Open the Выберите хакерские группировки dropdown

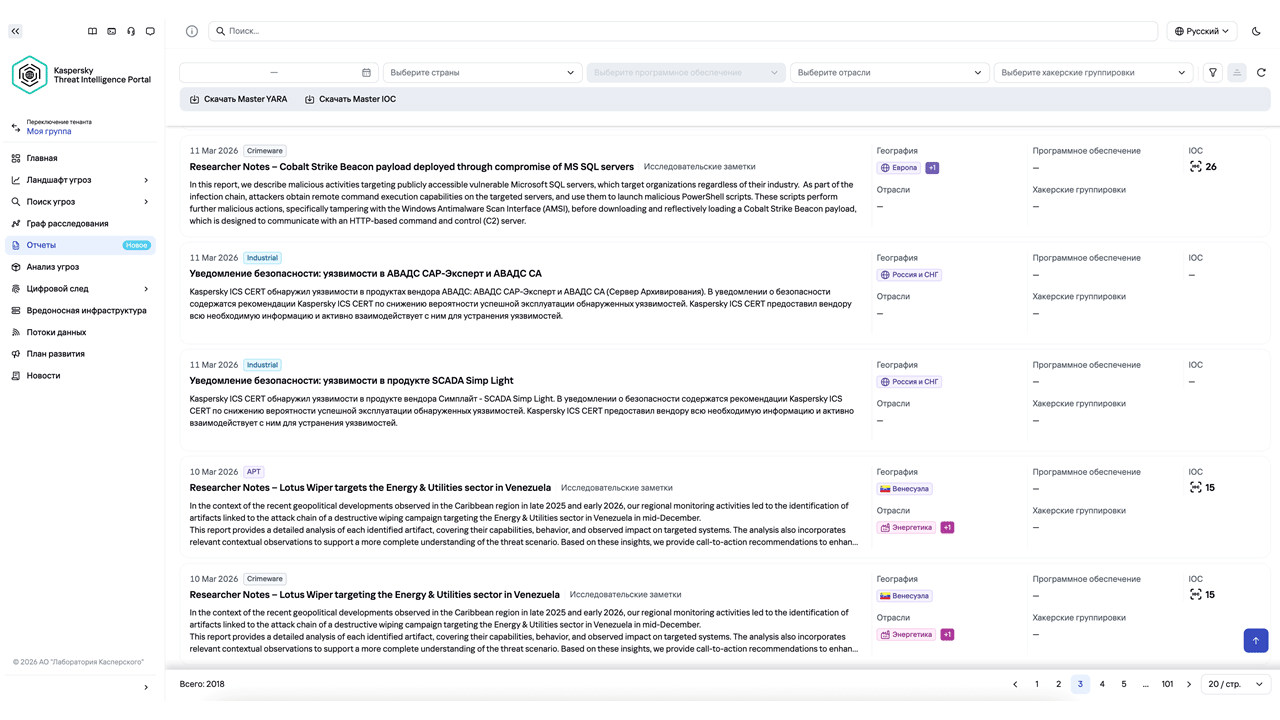1094,72
